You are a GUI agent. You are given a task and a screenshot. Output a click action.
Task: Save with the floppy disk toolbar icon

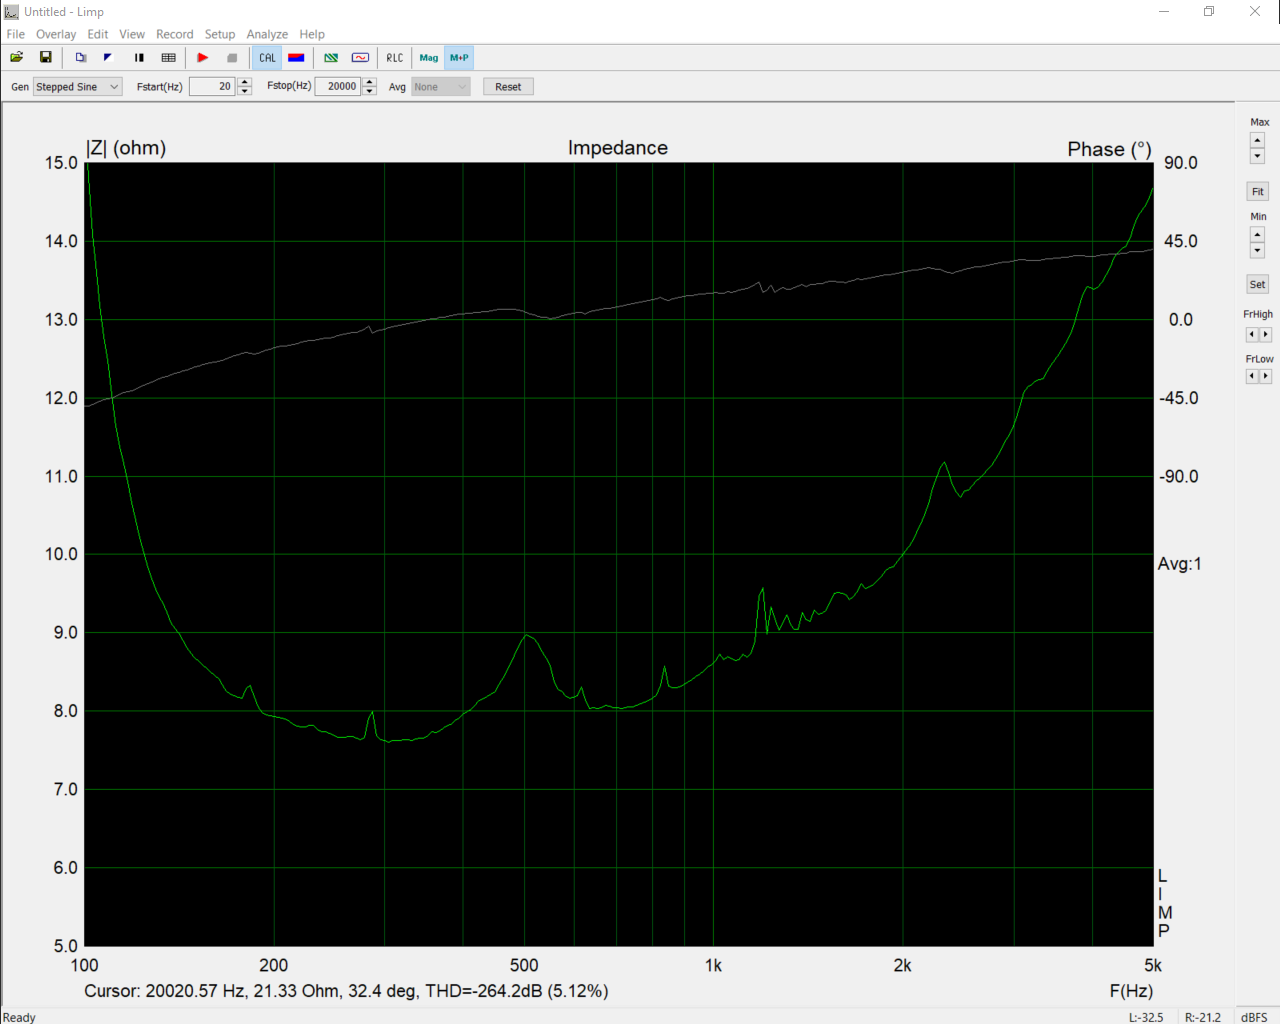(46, 58)
